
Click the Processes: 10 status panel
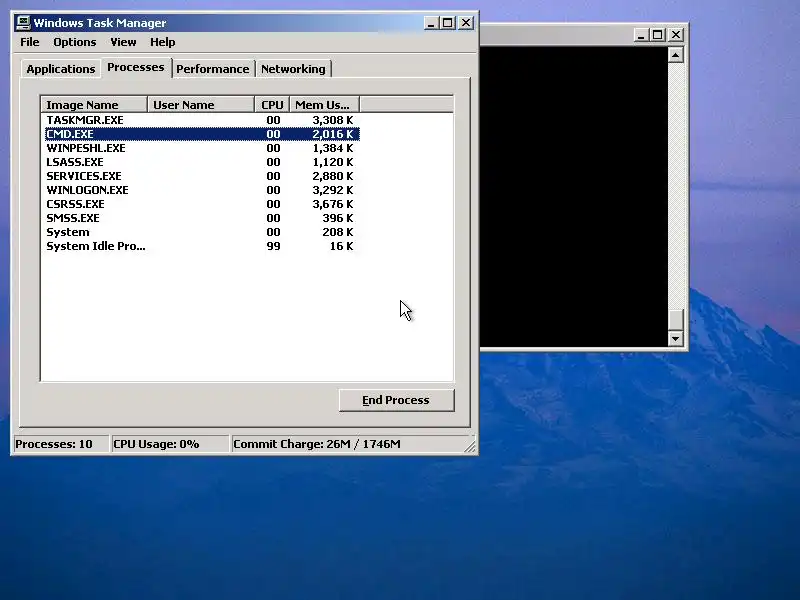pos(61,444)
